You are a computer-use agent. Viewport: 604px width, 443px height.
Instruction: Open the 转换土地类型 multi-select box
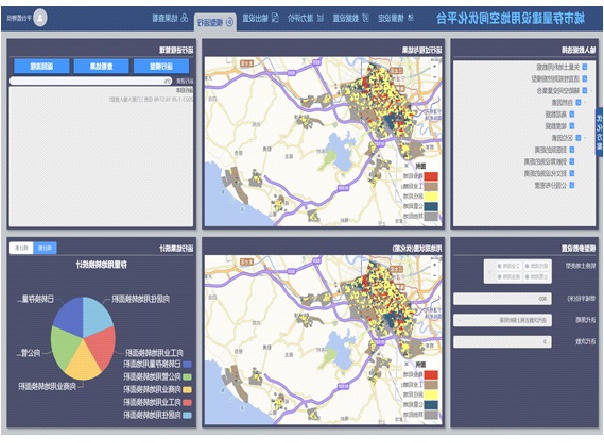click(x=518, y=271)
